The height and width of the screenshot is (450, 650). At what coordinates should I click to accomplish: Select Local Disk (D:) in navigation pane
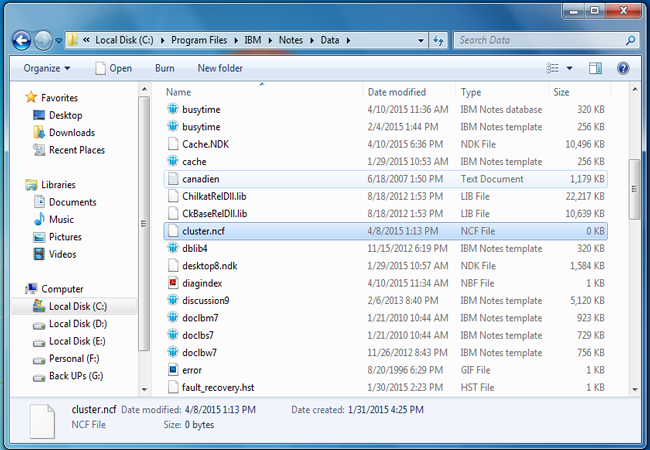77,323
